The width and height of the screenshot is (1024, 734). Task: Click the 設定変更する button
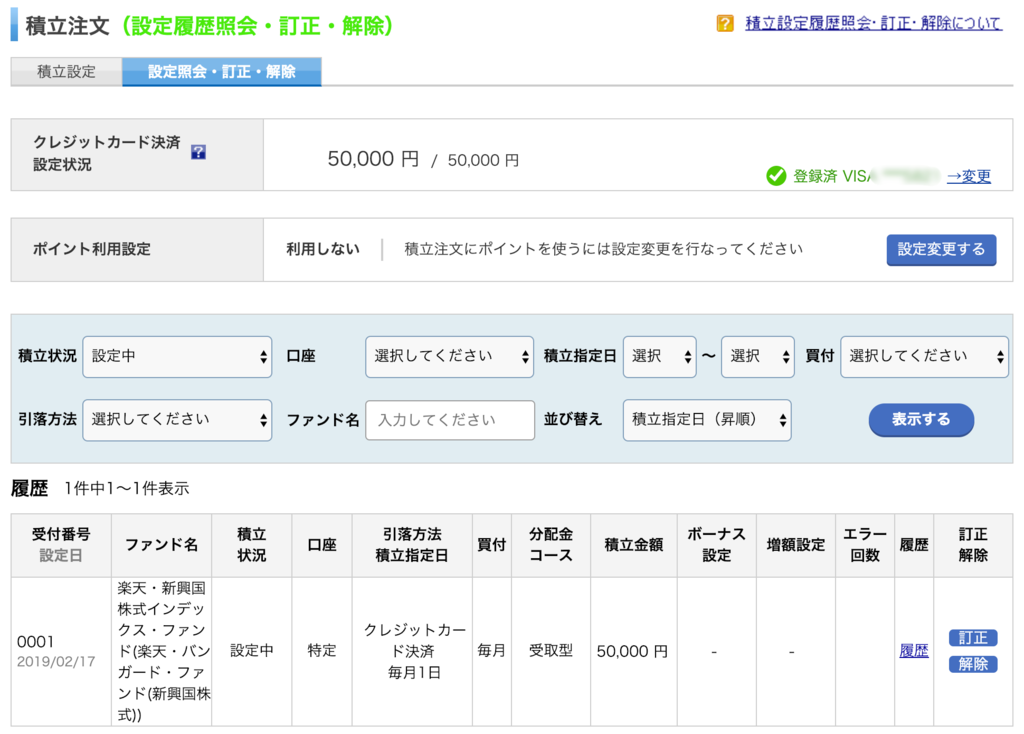tap(941, 249)
